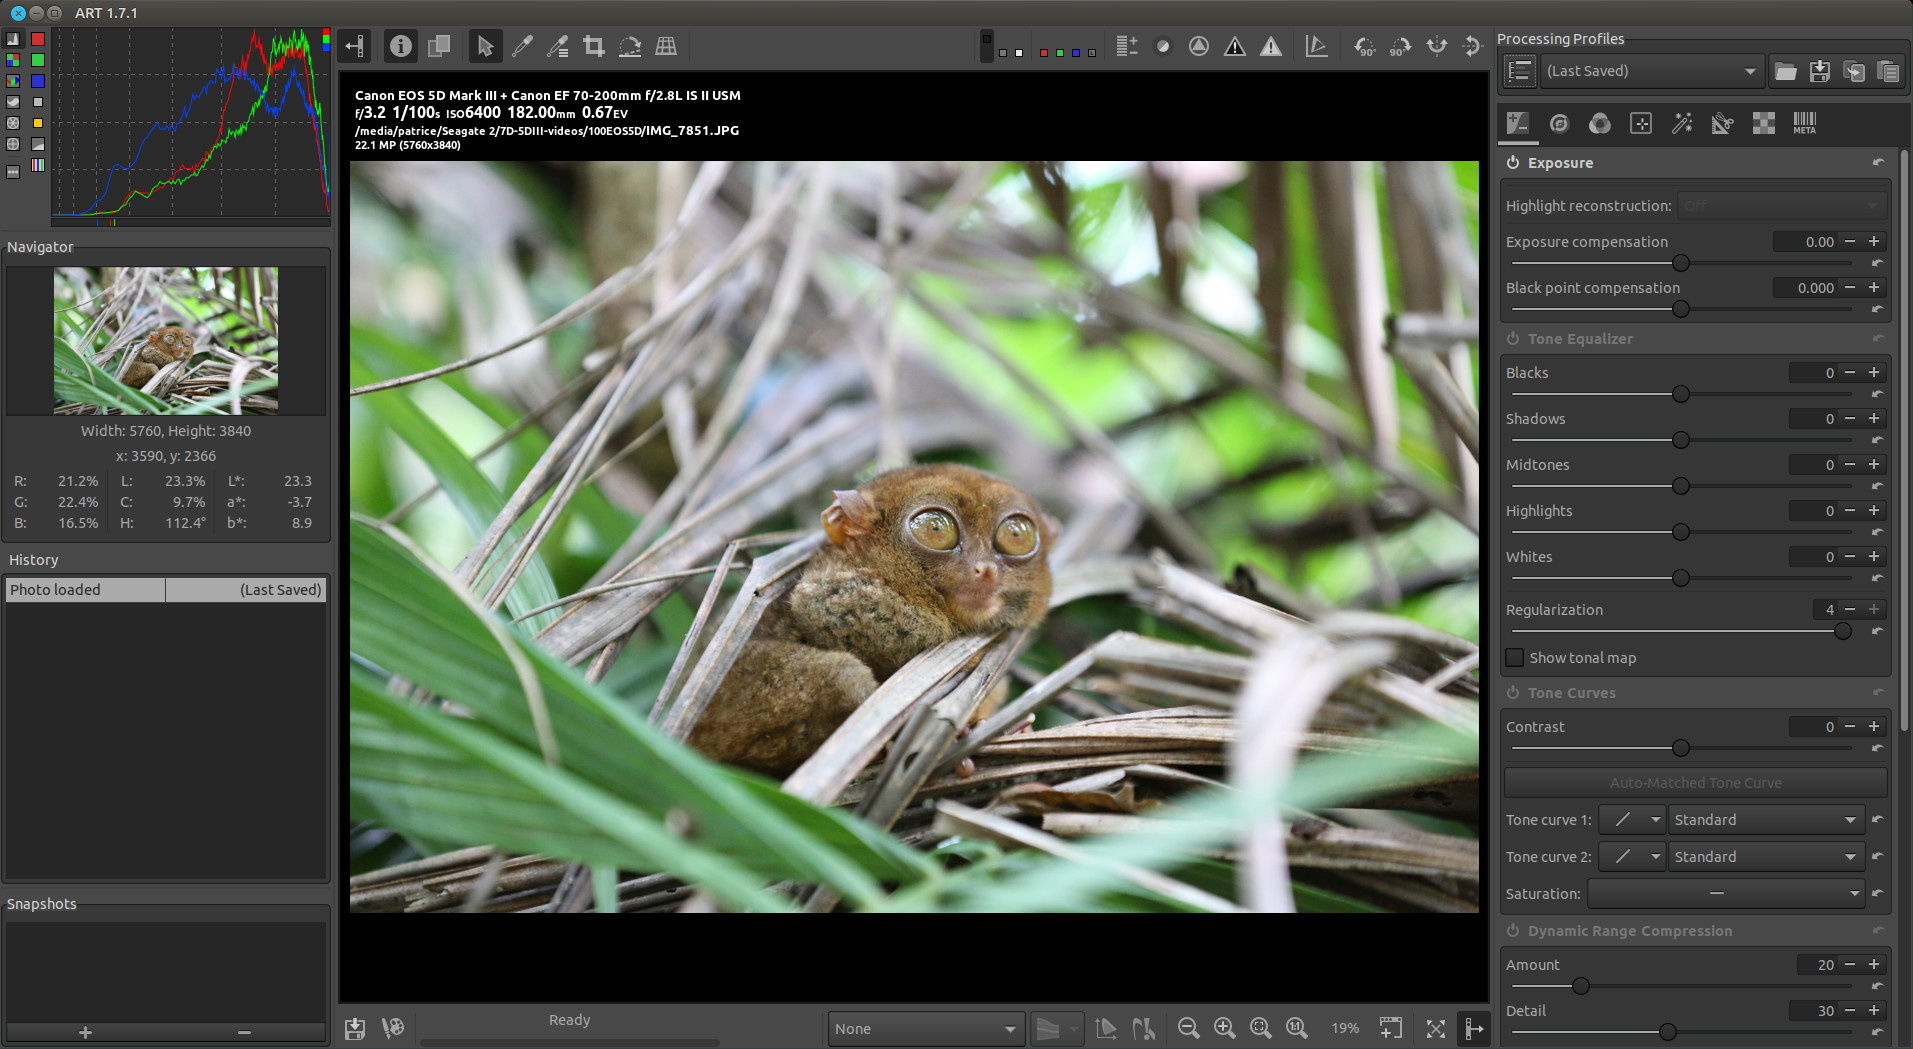Open the Color tab with overlapping circles
The image size is (1913, 1049).
(x=1600, y=123)
